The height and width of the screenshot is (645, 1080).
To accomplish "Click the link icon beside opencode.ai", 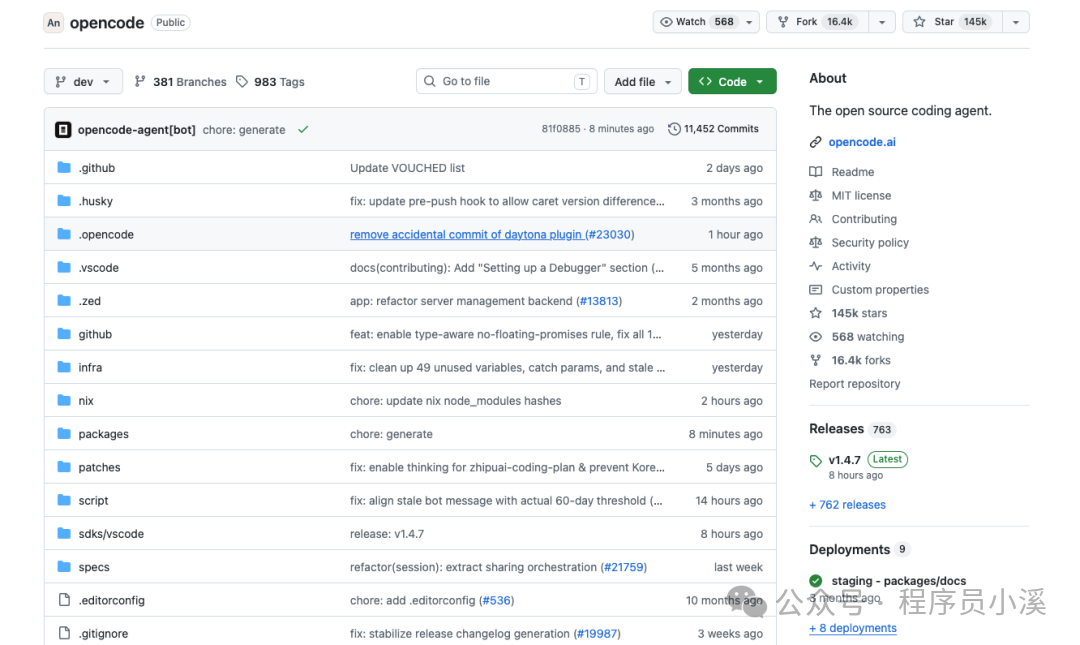I will pos(816,142).
